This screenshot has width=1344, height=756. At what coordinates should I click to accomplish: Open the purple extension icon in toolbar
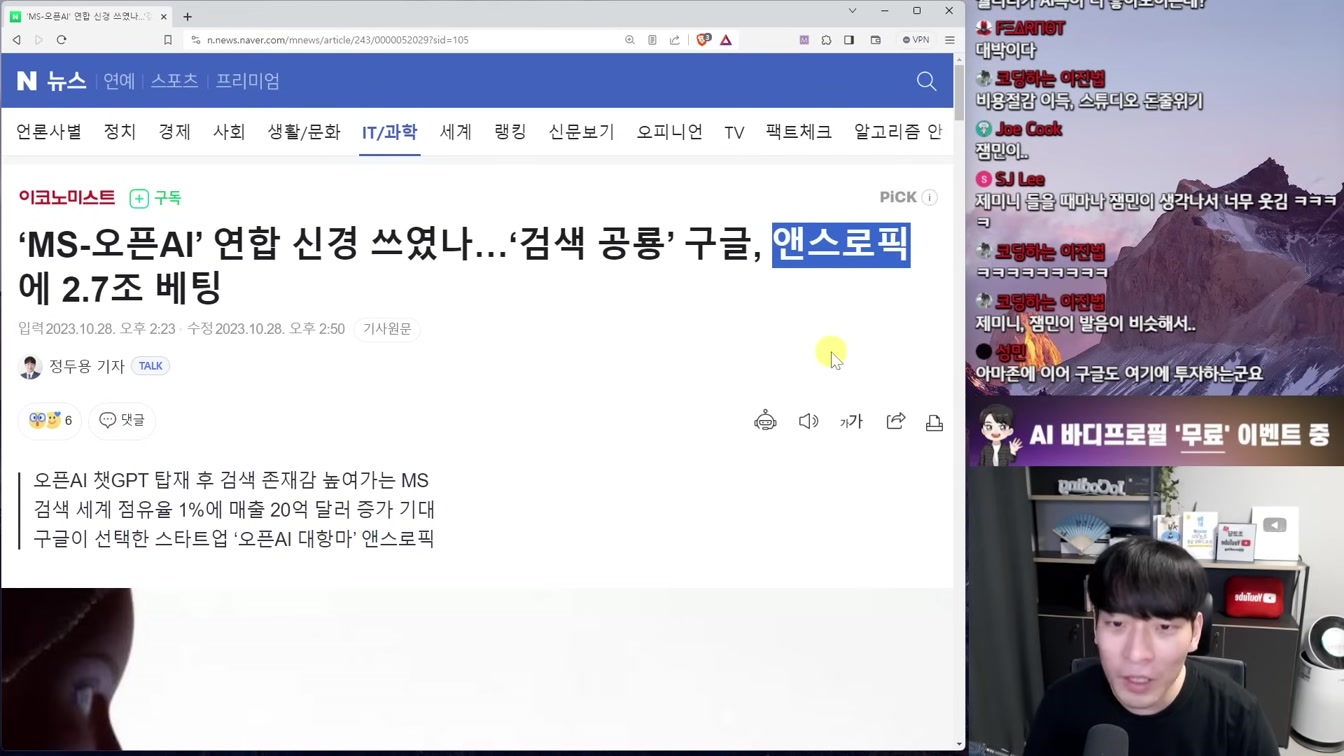(804, 40)
